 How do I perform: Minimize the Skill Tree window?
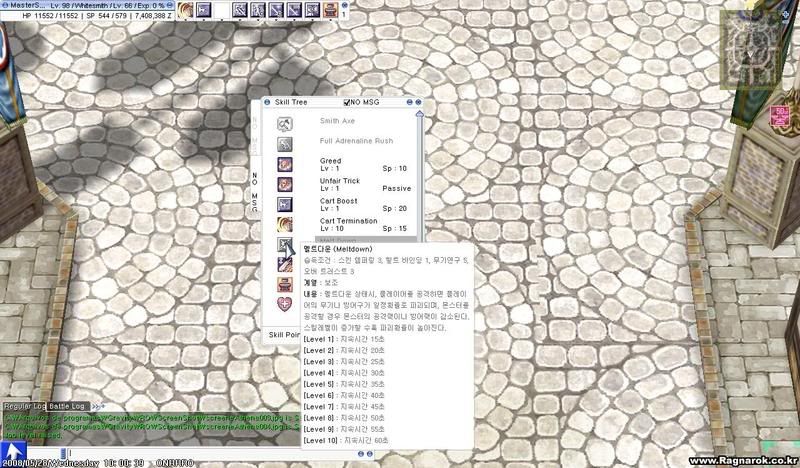[409, 102]
